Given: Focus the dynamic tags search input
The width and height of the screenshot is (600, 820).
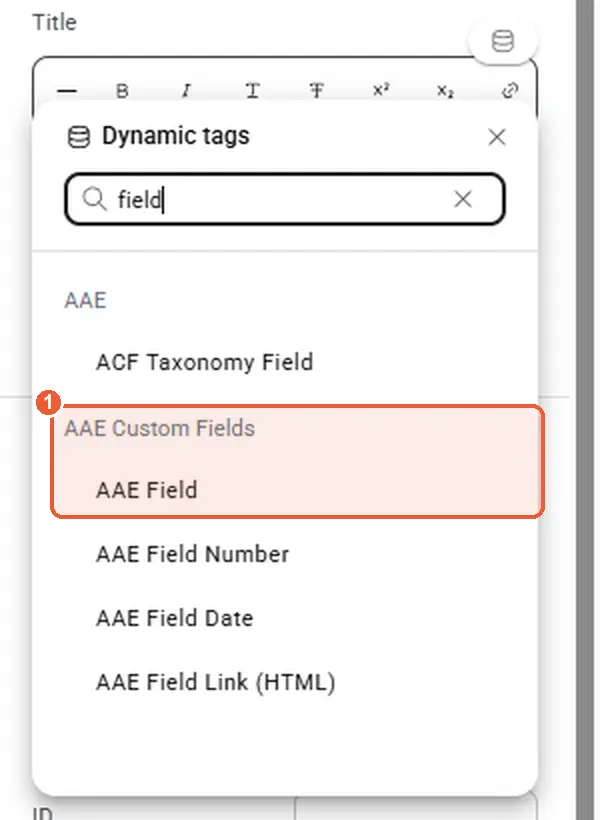Looking at the screenshot, I should [285, 199].
